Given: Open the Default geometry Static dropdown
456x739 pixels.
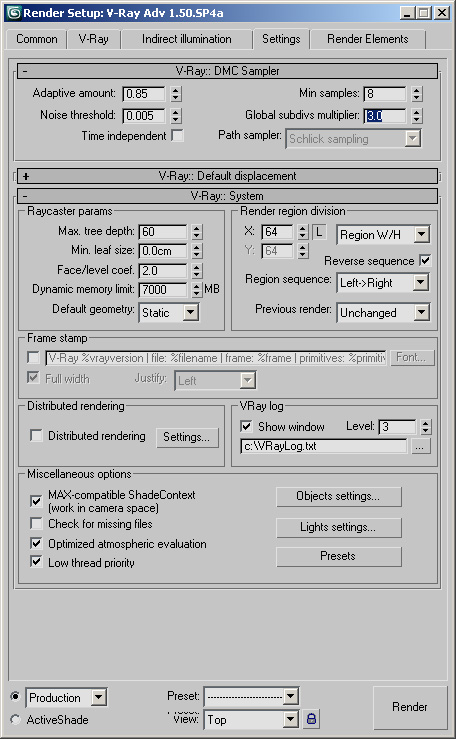Looking at the screenshot, I should pos(169,312).
